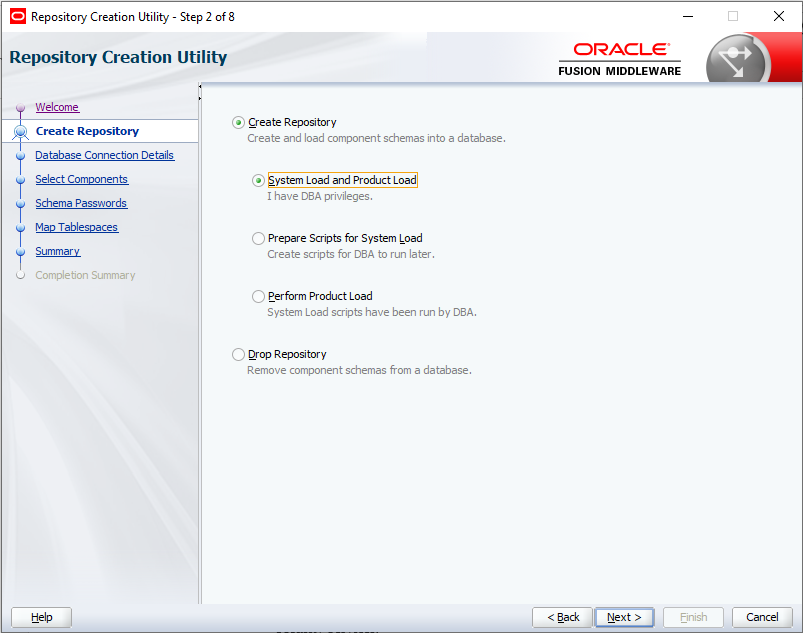Screen dimensions: 803x633
Task: Select System Load and Product Load option
Action: click(258, 180)
